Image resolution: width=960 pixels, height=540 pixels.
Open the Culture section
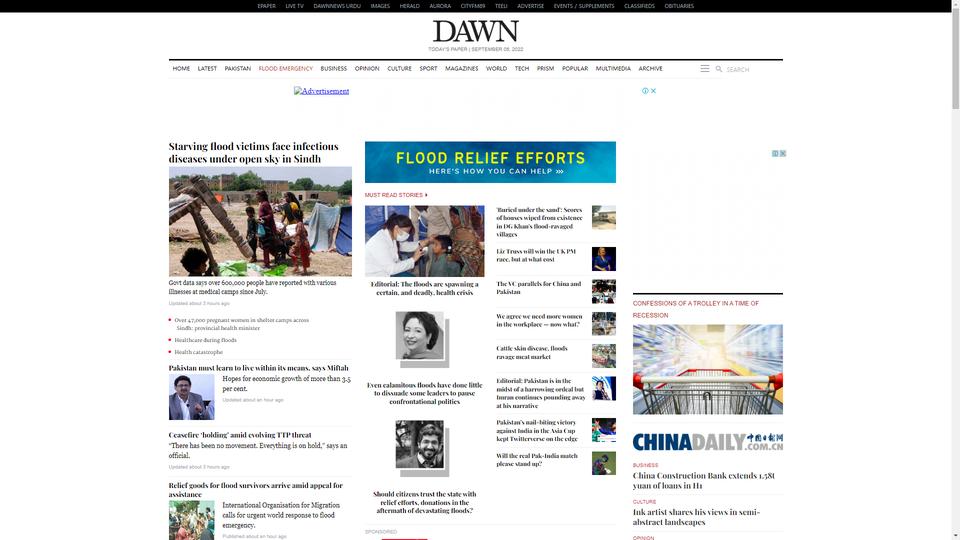[399, 69]
